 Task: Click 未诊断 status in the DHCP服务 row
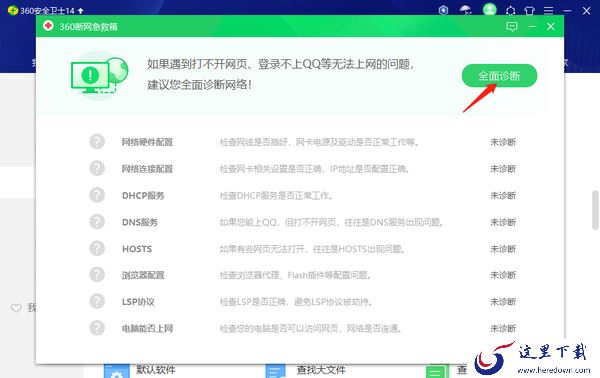pyautogui.click(x=503, y=196)
